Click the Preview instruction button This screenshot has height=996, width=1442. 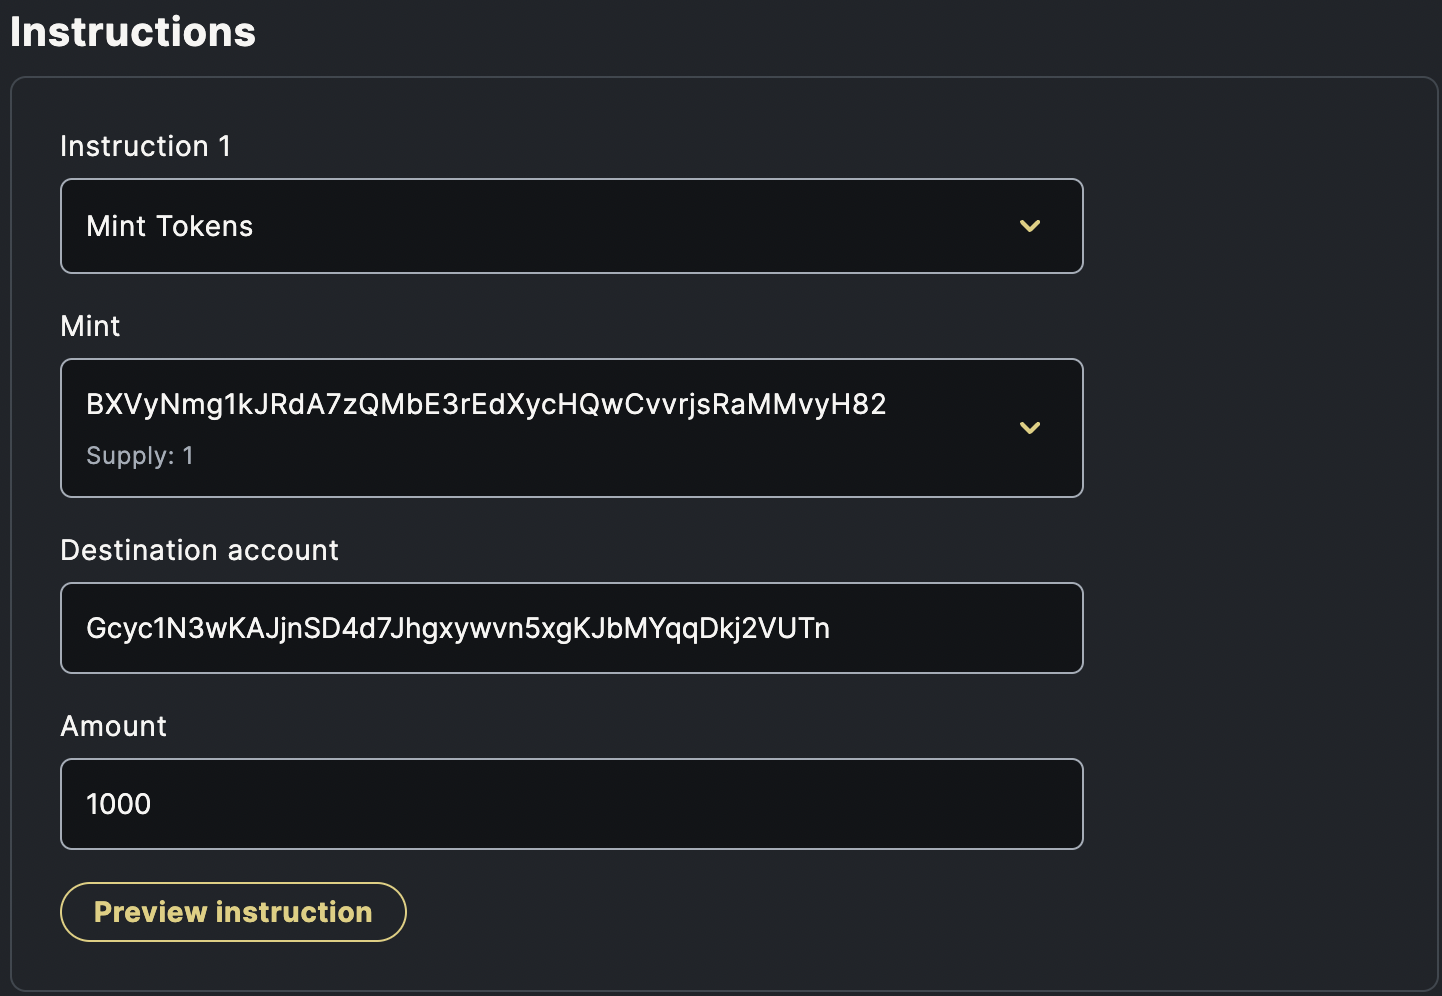(x=233, y=912)
